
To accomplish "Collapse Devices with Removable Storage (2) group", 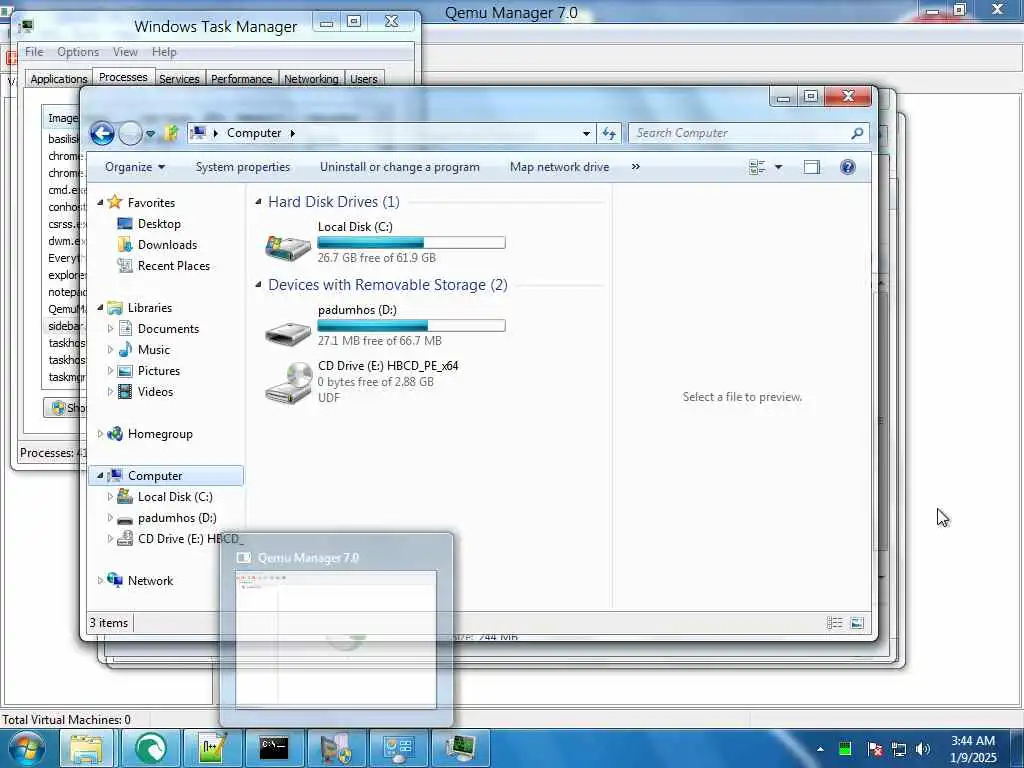I will point(258,285).
